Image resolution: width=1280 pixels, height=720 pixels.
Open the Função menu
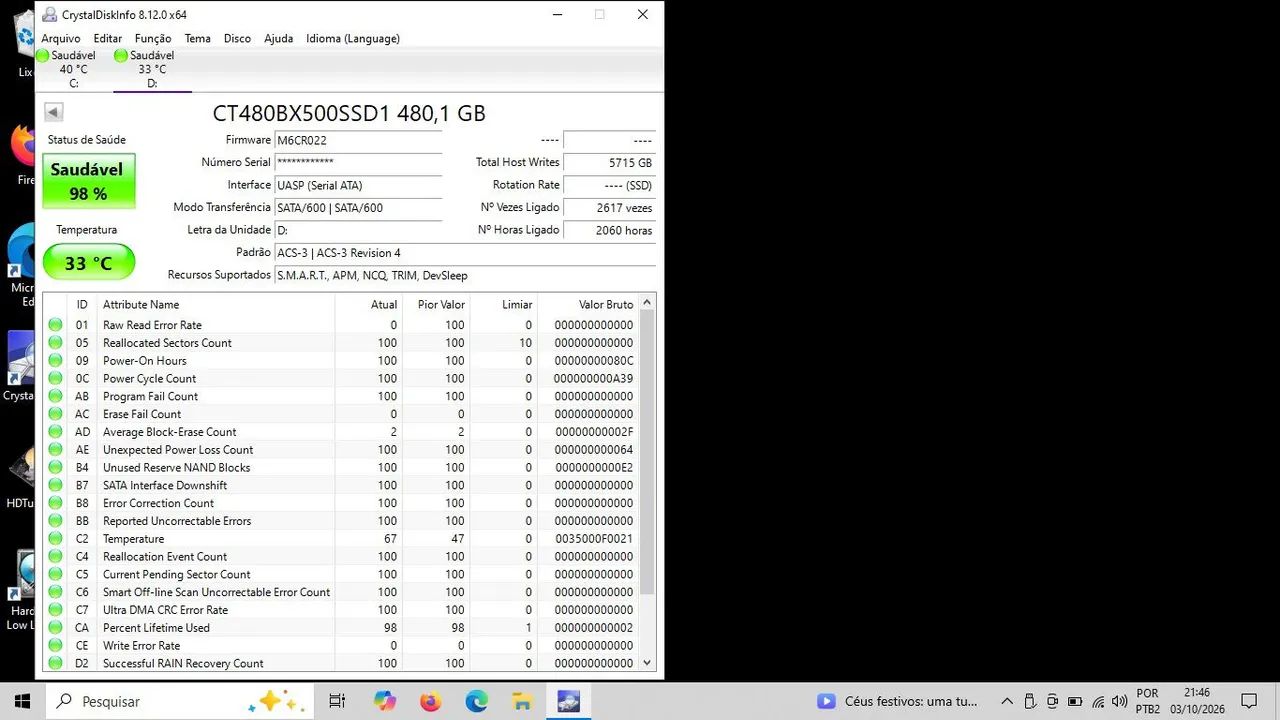(x=153, y=38)
